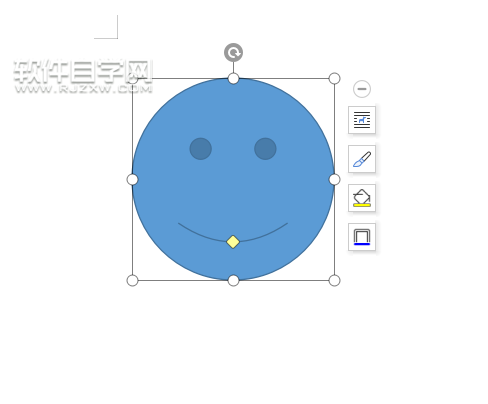This screenshot has width=488, height=404.
Task: Select the top-center sizing handle
Action: click(233, 79)
